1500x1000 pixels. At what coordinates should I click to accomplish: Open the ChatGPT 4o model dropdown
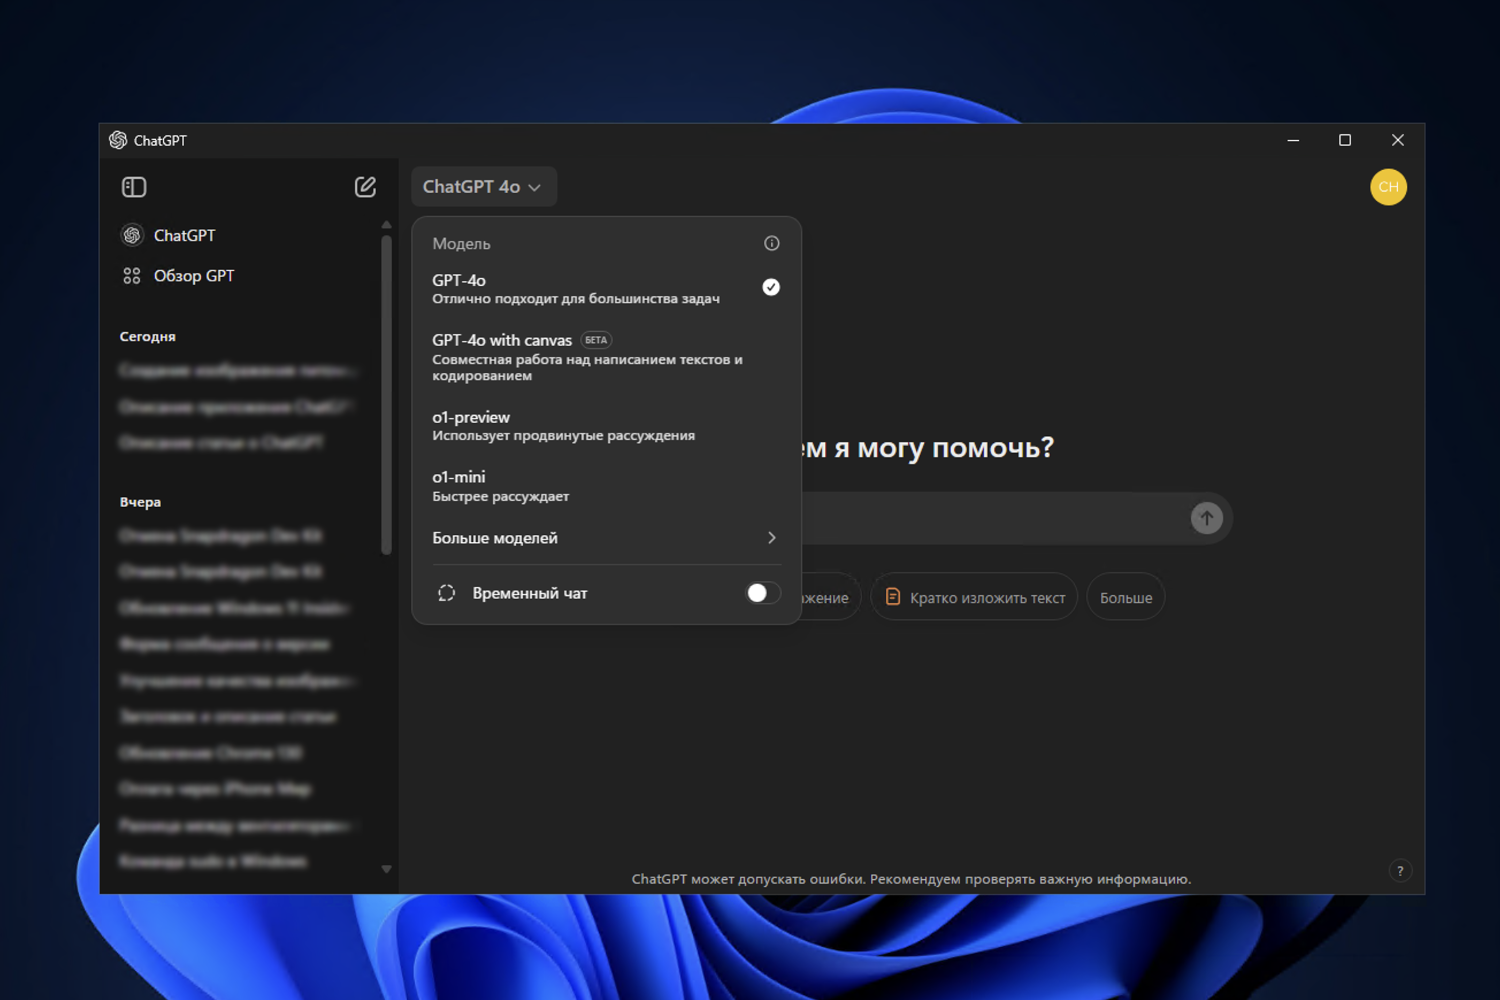click(x=483, y=187)
